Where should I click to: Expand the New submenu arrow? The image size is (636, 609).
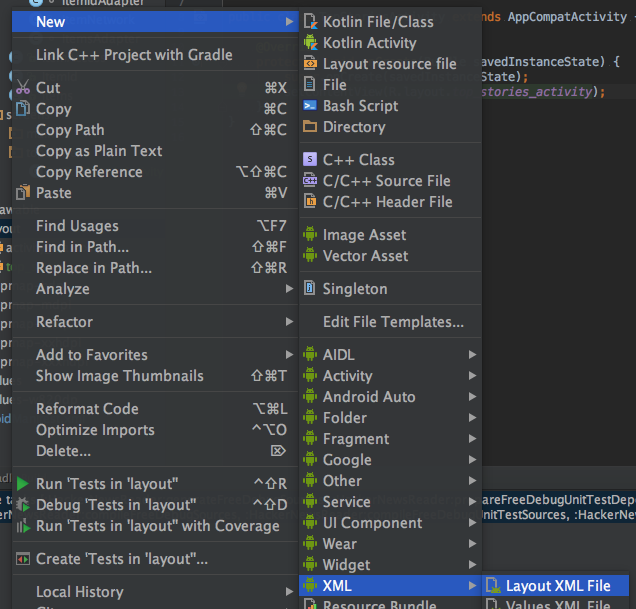[289, 22]
